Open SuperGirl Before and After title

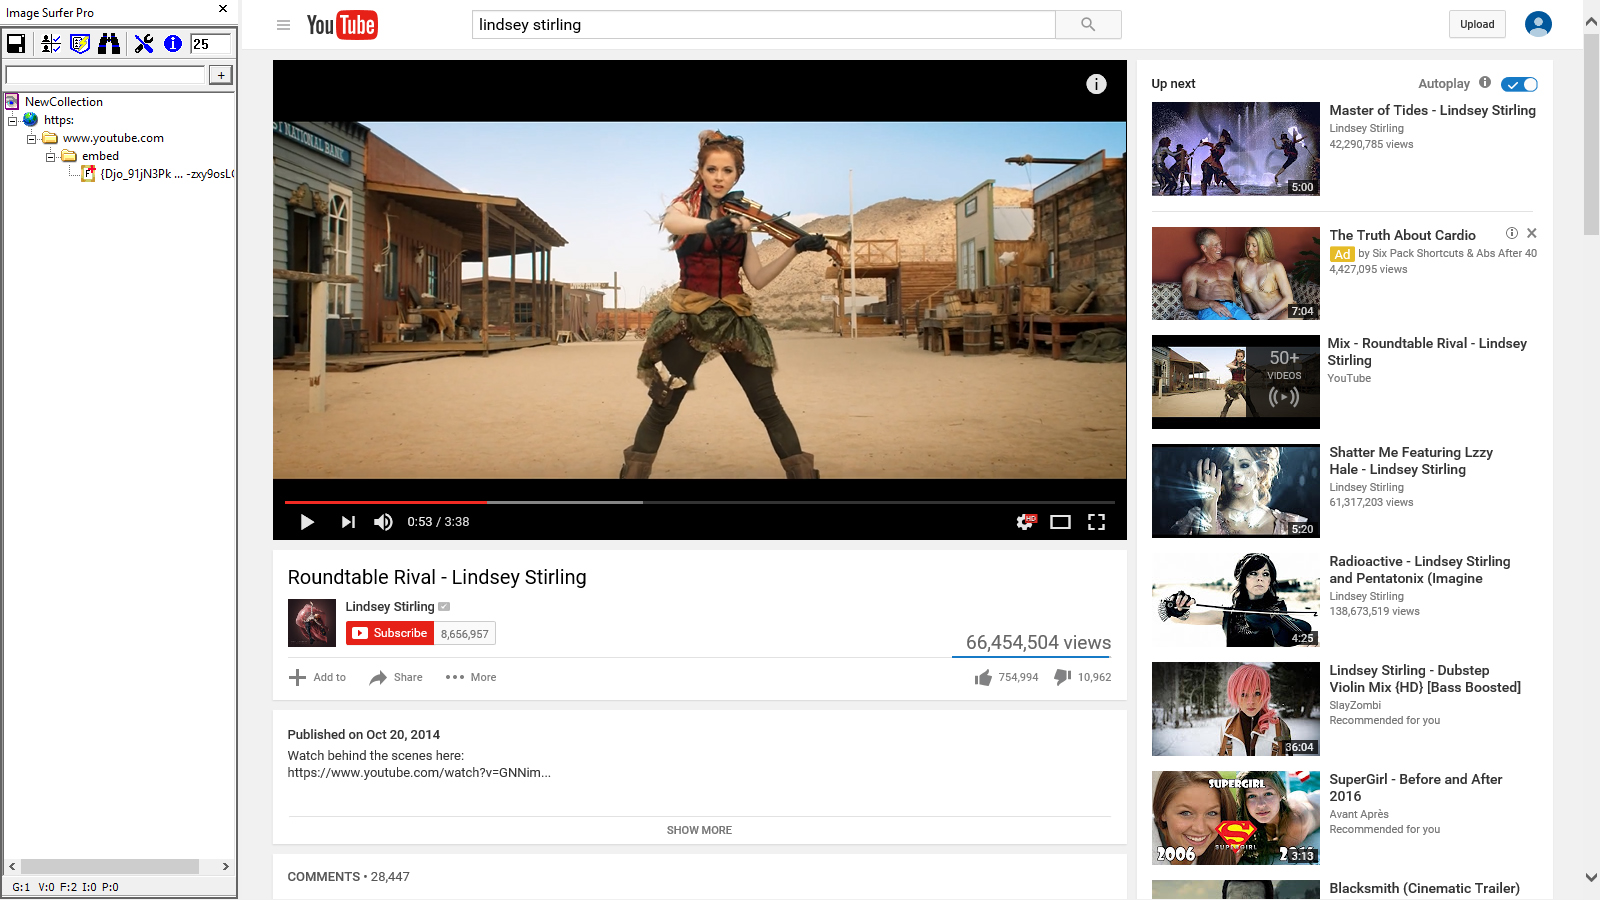pos(1415,788)
